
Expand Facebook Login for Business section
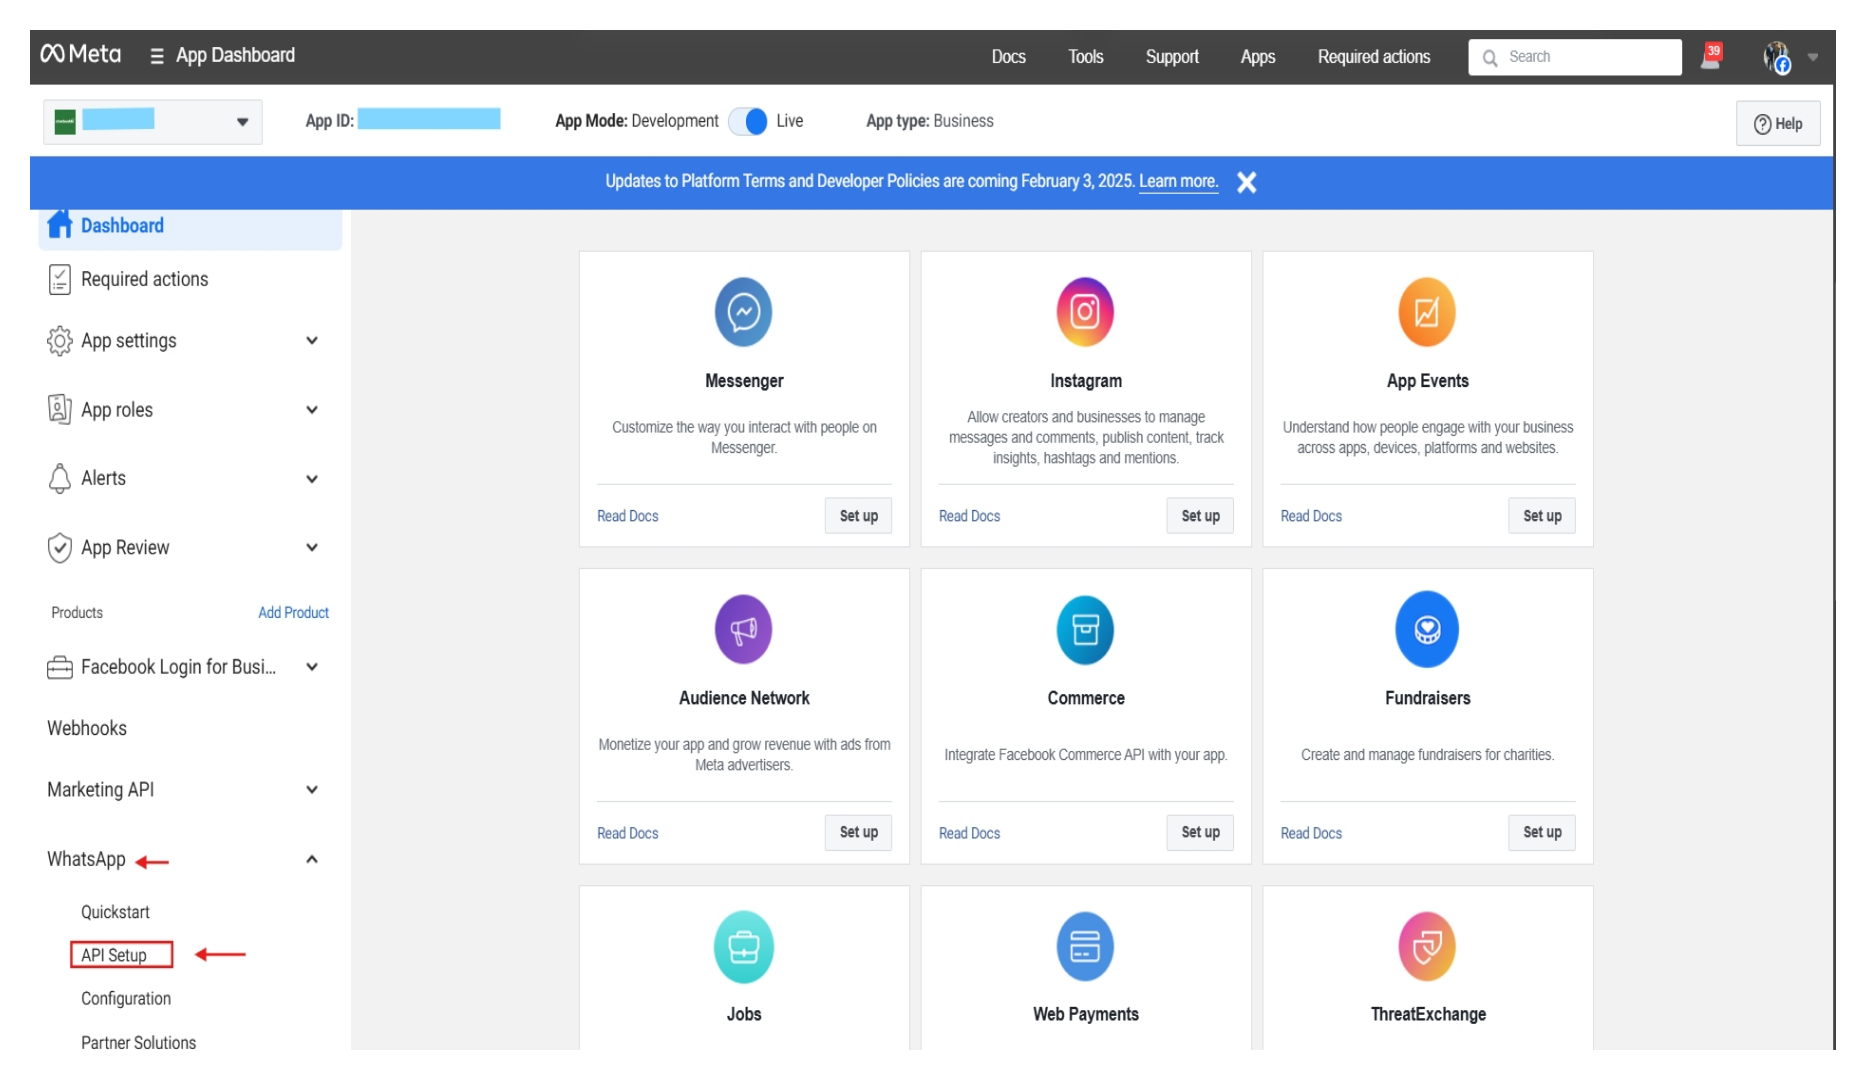pyautogui.click(x=312, y=667)
